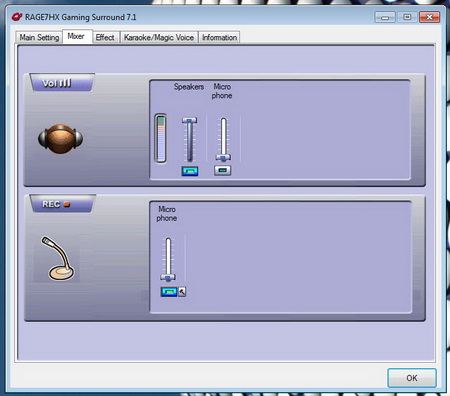Click the headphone head icon
The height and width of the screenshot is (396, 450).
point(60,139)
